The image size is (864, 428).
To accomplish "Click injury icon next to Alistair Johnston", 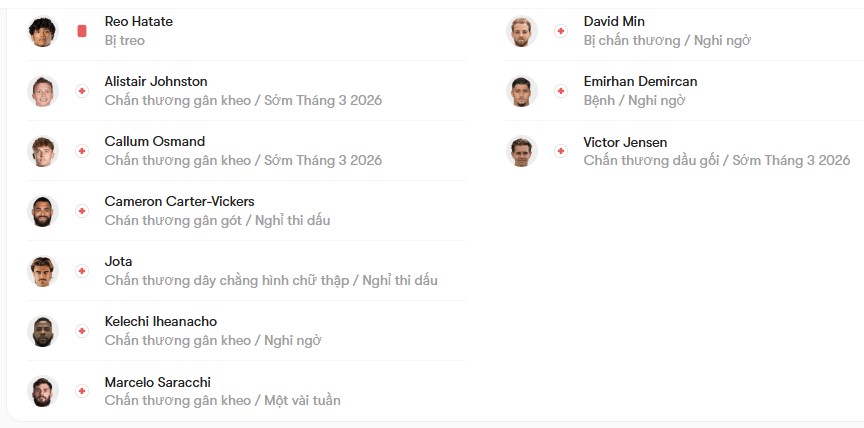I will click(82, 91).
